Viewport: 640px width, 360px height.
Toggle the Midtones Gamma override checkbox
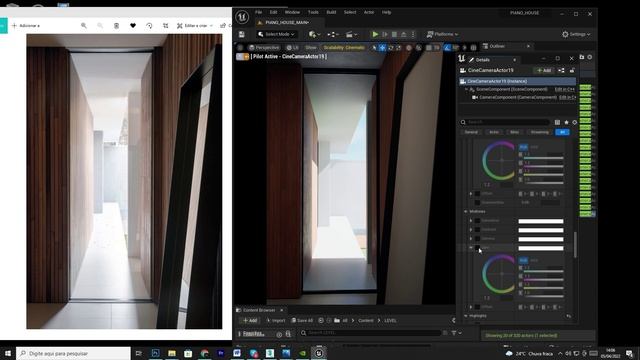coord(477,239)
